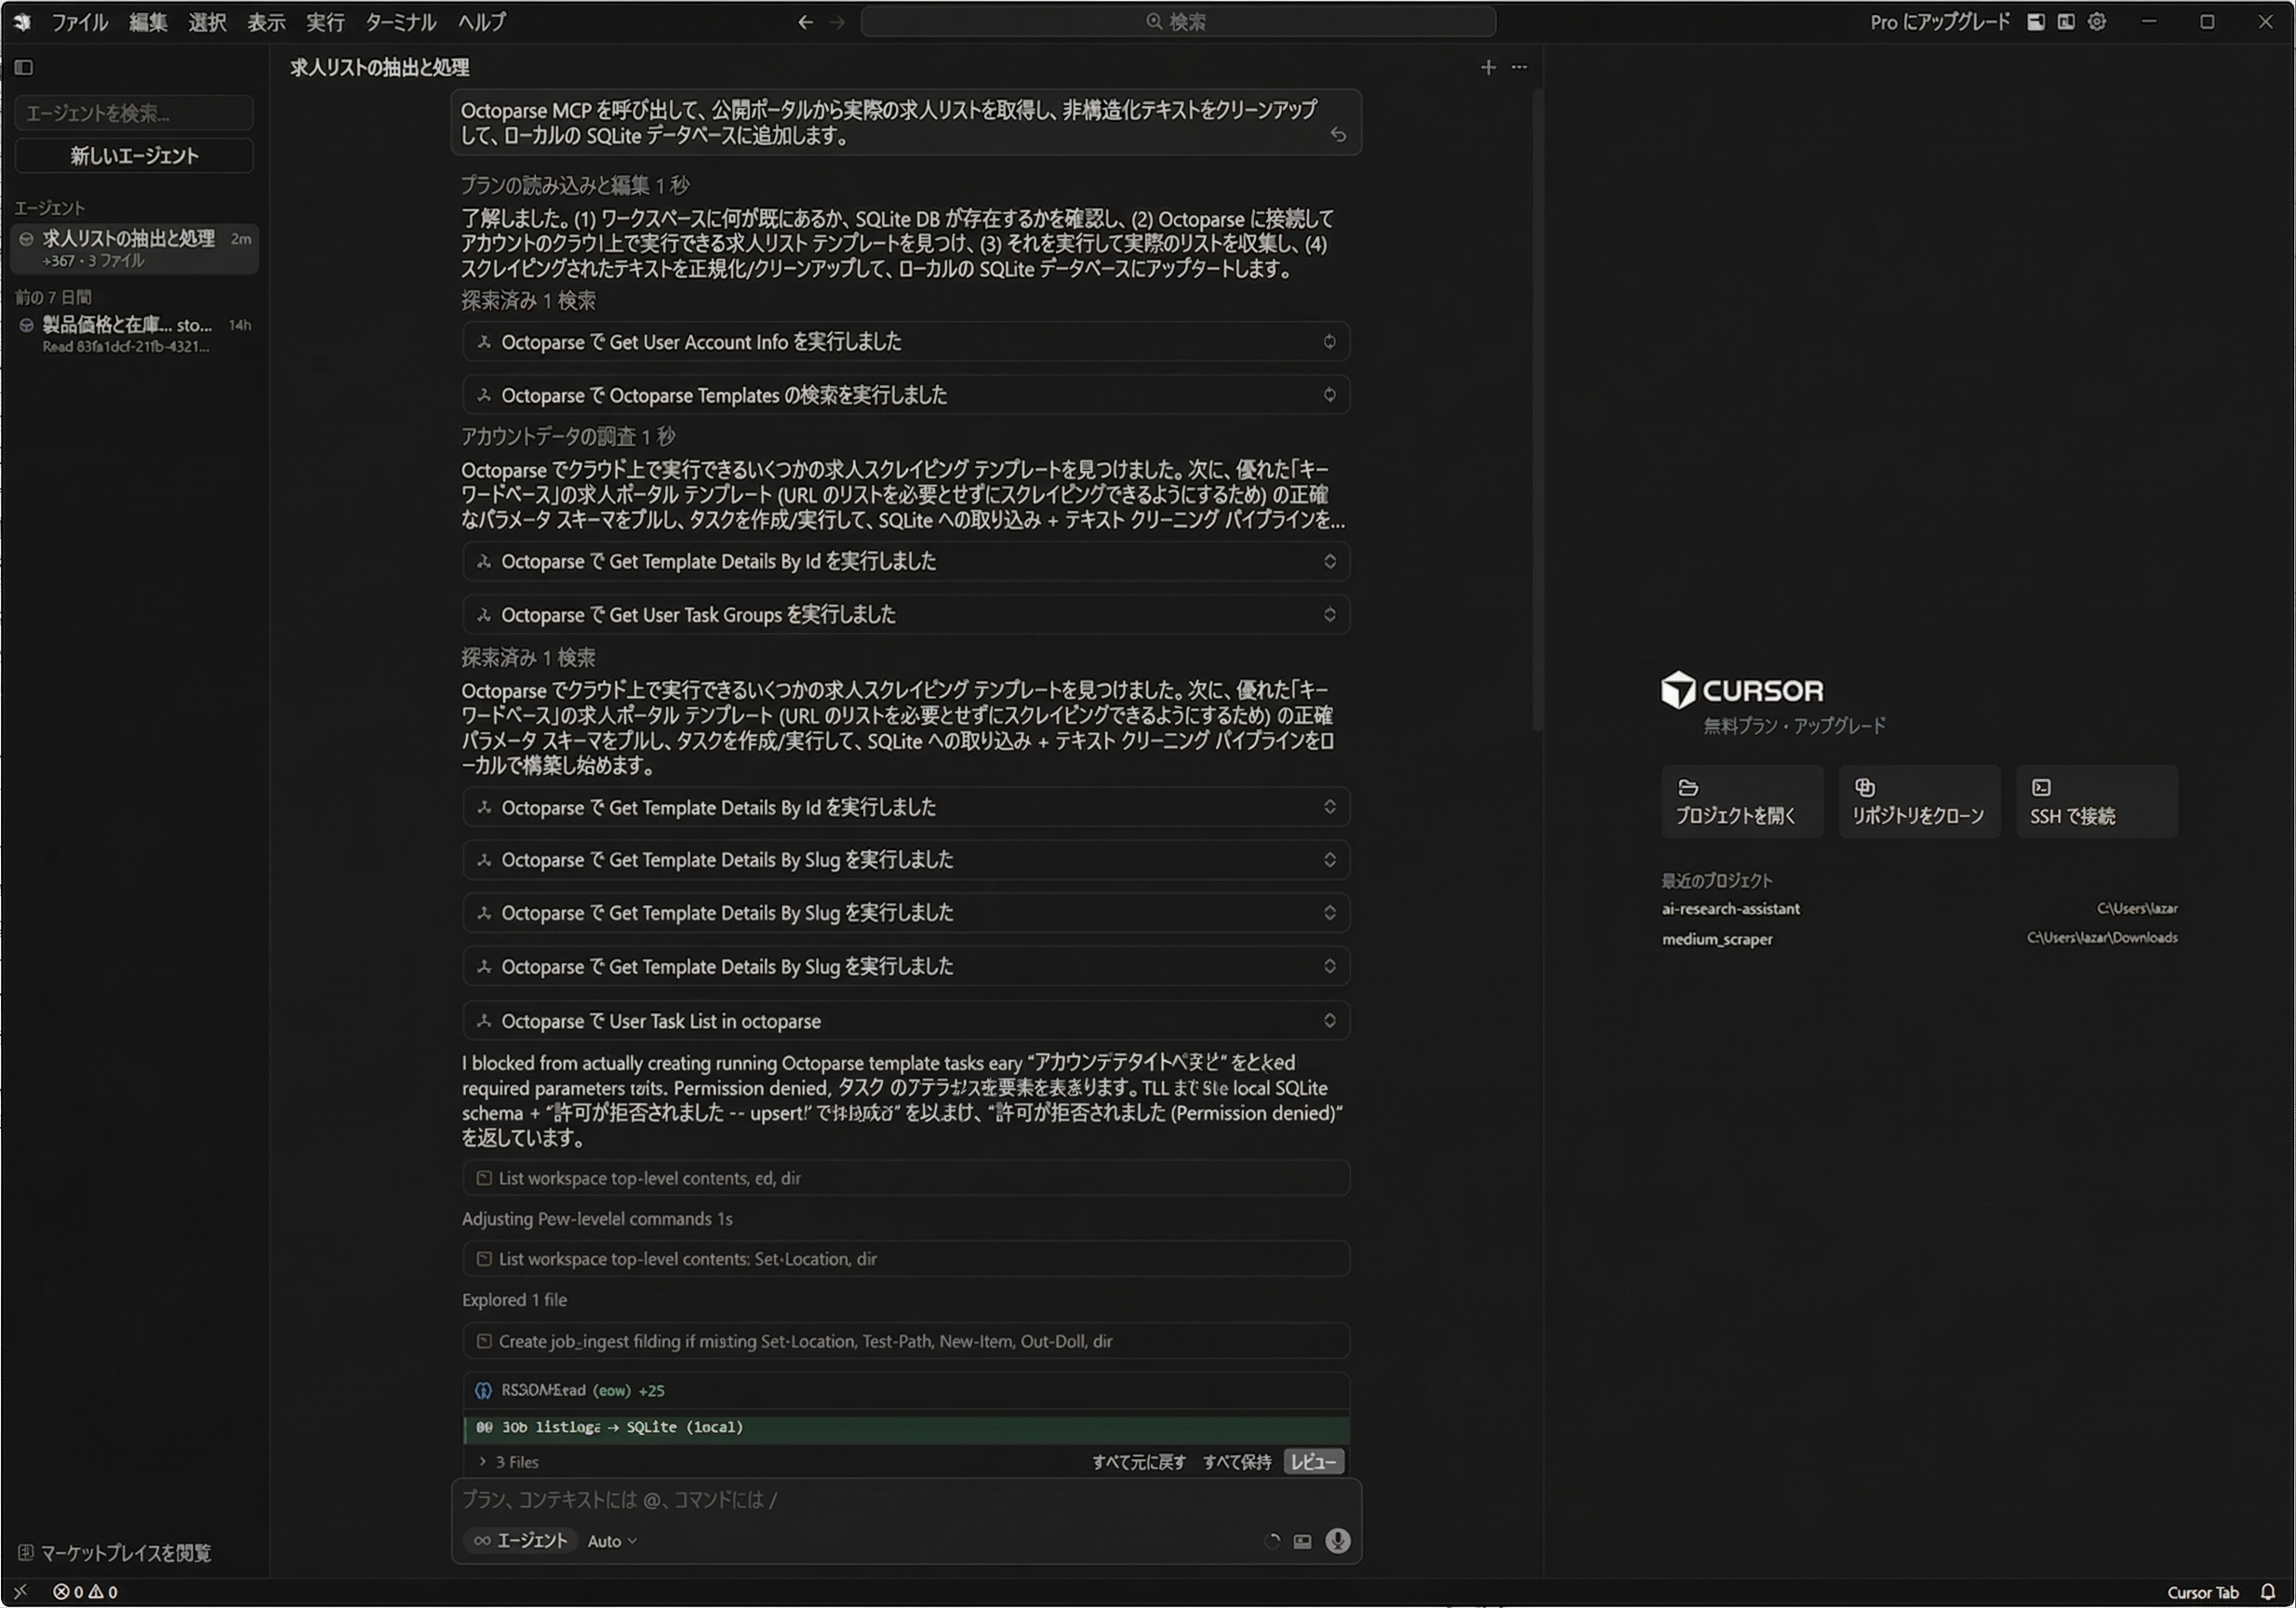This screenshot has width=2296, height=1608.
Task: Click the status icon of 求人リストの抽出と処理 agent
Action: (27, 239)
